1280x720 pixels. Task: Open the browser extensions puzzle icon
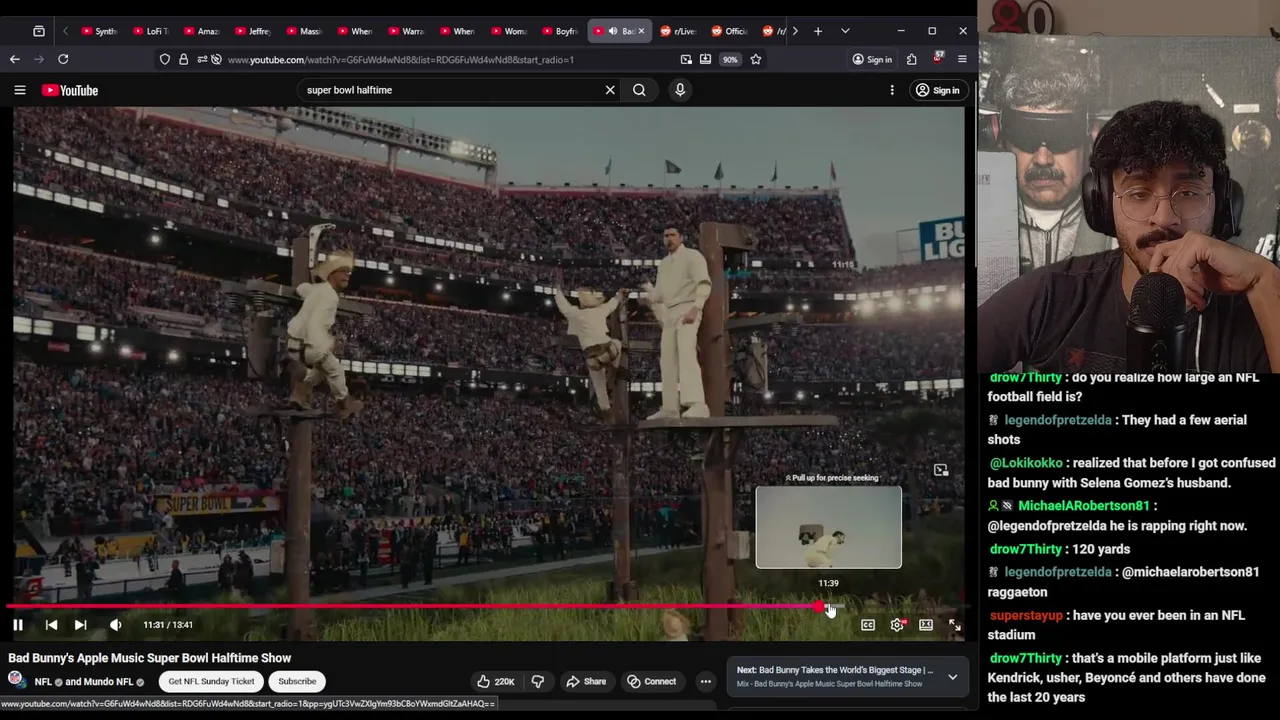pos(911,60)
